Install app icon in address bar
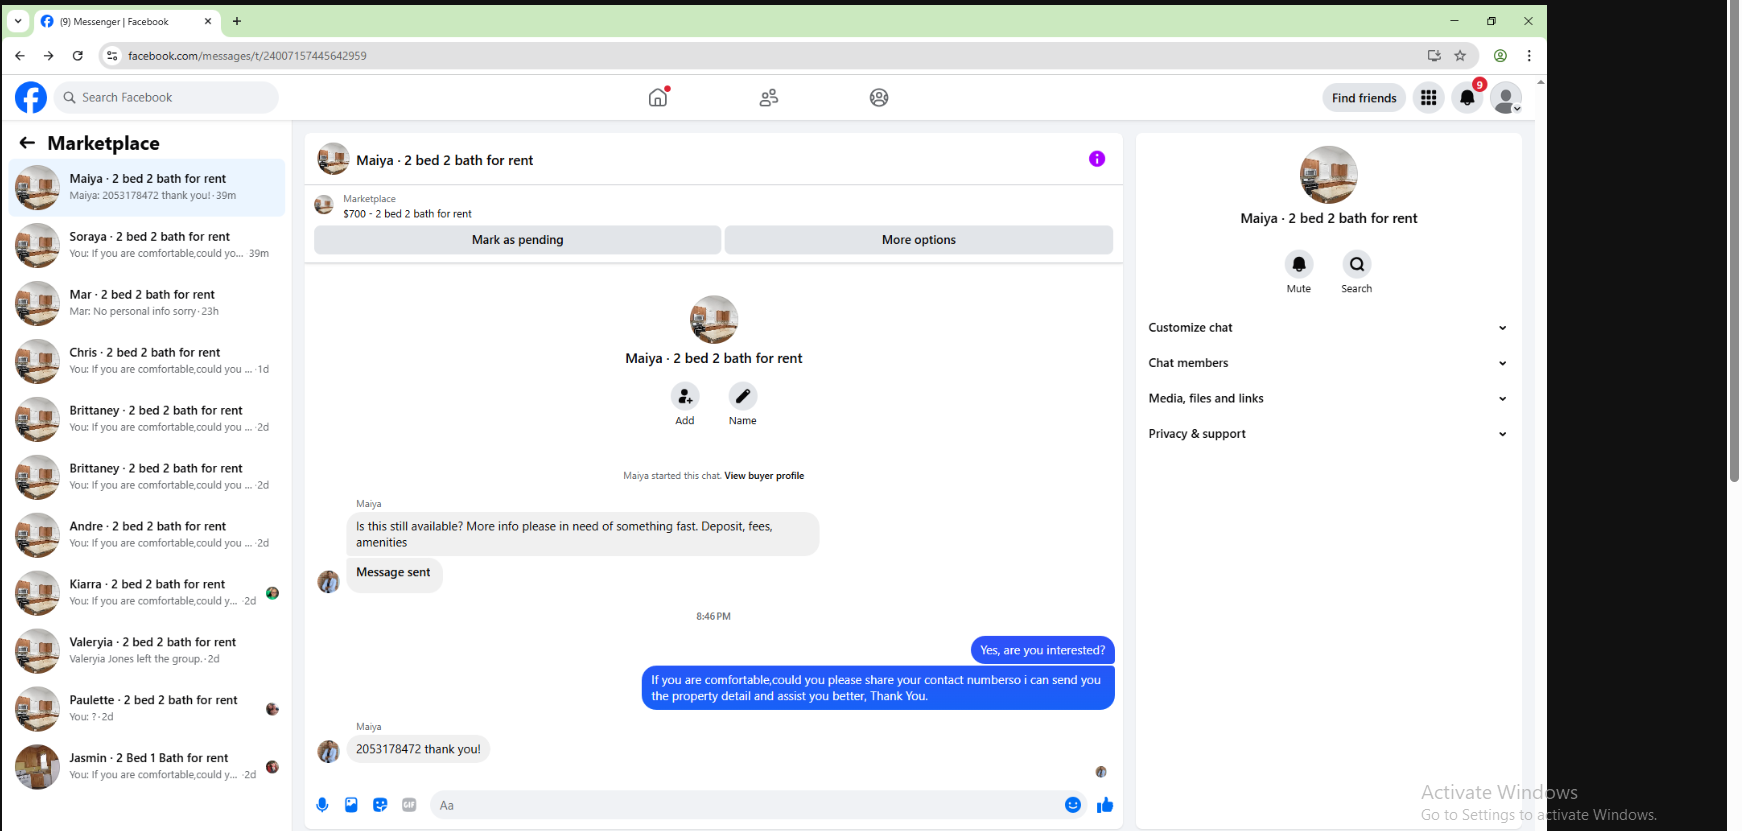 pos(1434,56)
